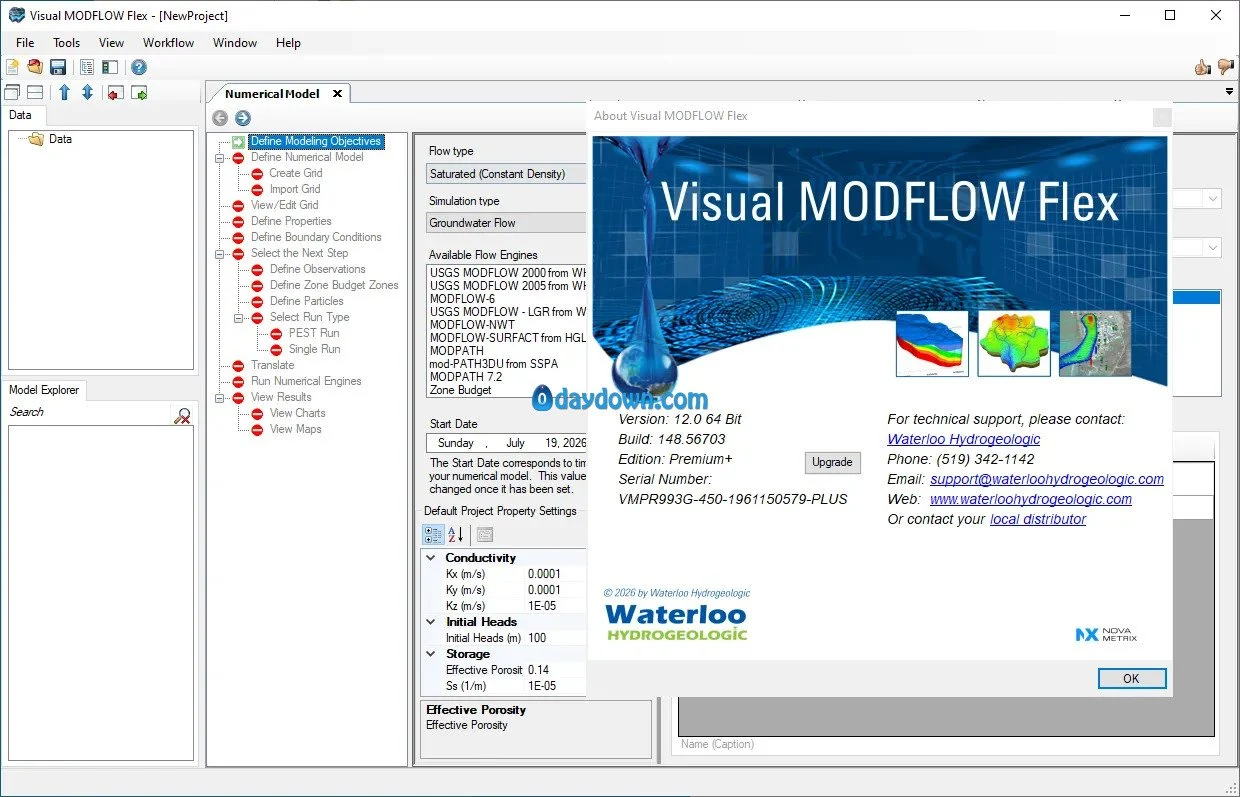The width and height of the screenshot is (1240, 797).
Task: Collapse the View Results tree node
Action: (x=220, y=398)
